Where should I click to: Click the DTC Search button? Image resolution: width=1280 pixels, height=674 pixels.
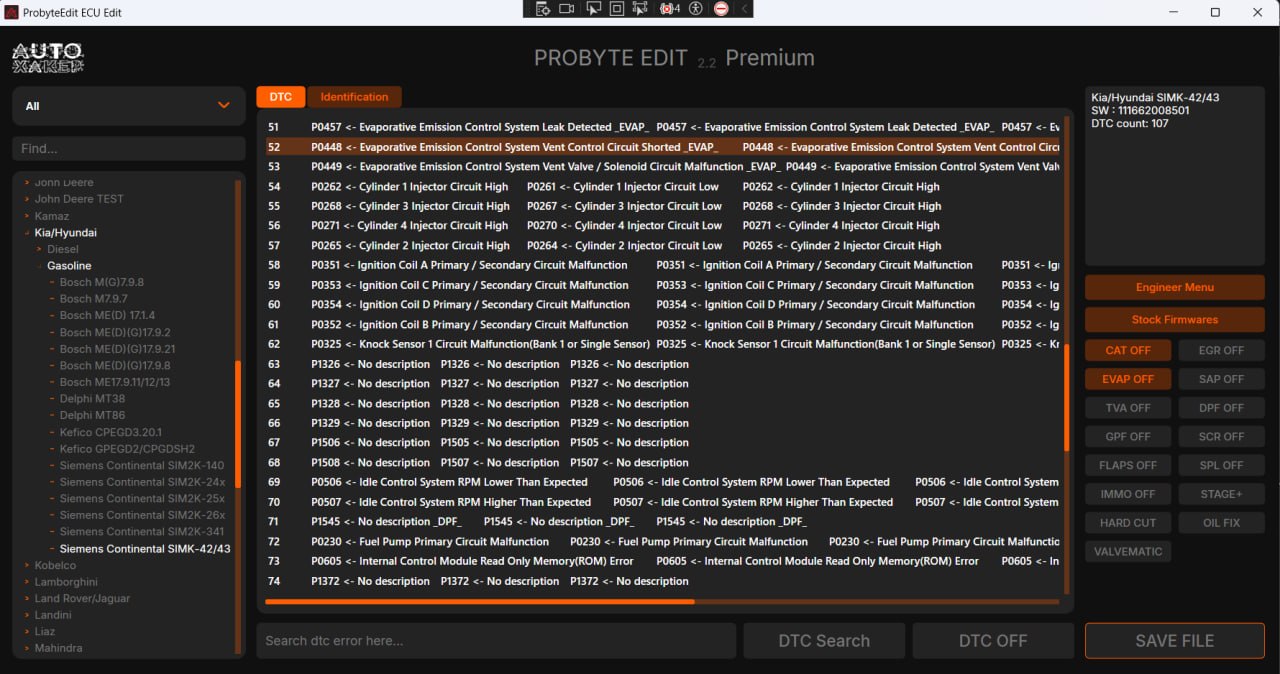(824, 641)
